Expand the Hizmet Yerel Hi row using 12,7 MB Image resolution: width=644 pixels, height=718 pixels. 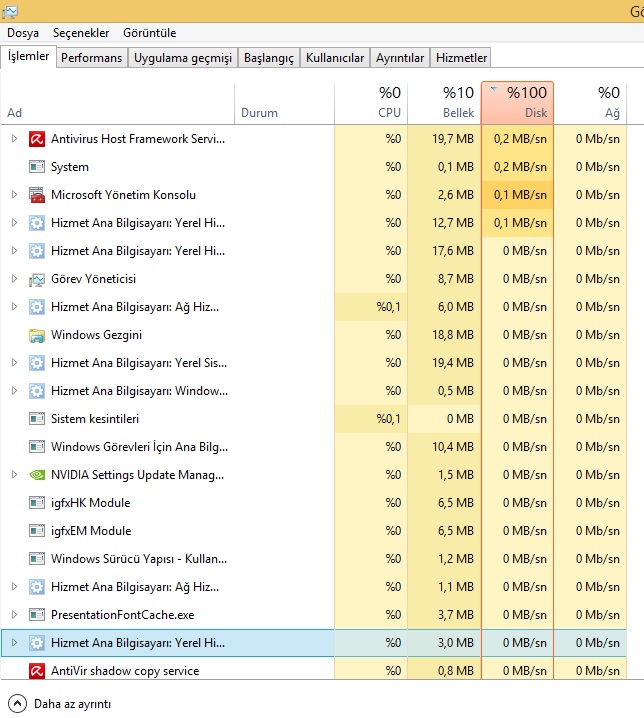click(x=14, y=223)
